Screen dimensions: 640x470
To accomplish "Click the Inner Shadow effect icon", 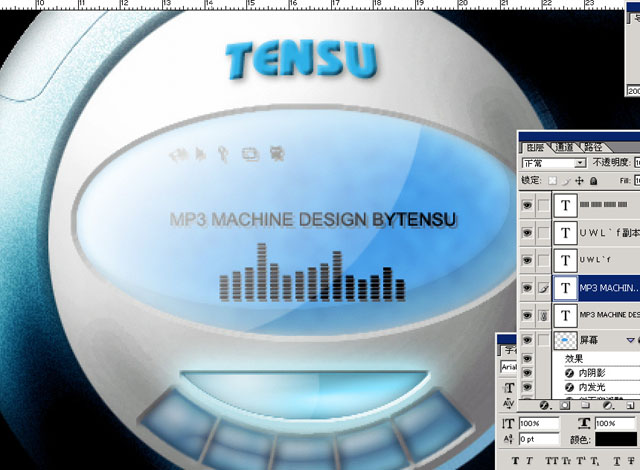I will tap(569, 373).
